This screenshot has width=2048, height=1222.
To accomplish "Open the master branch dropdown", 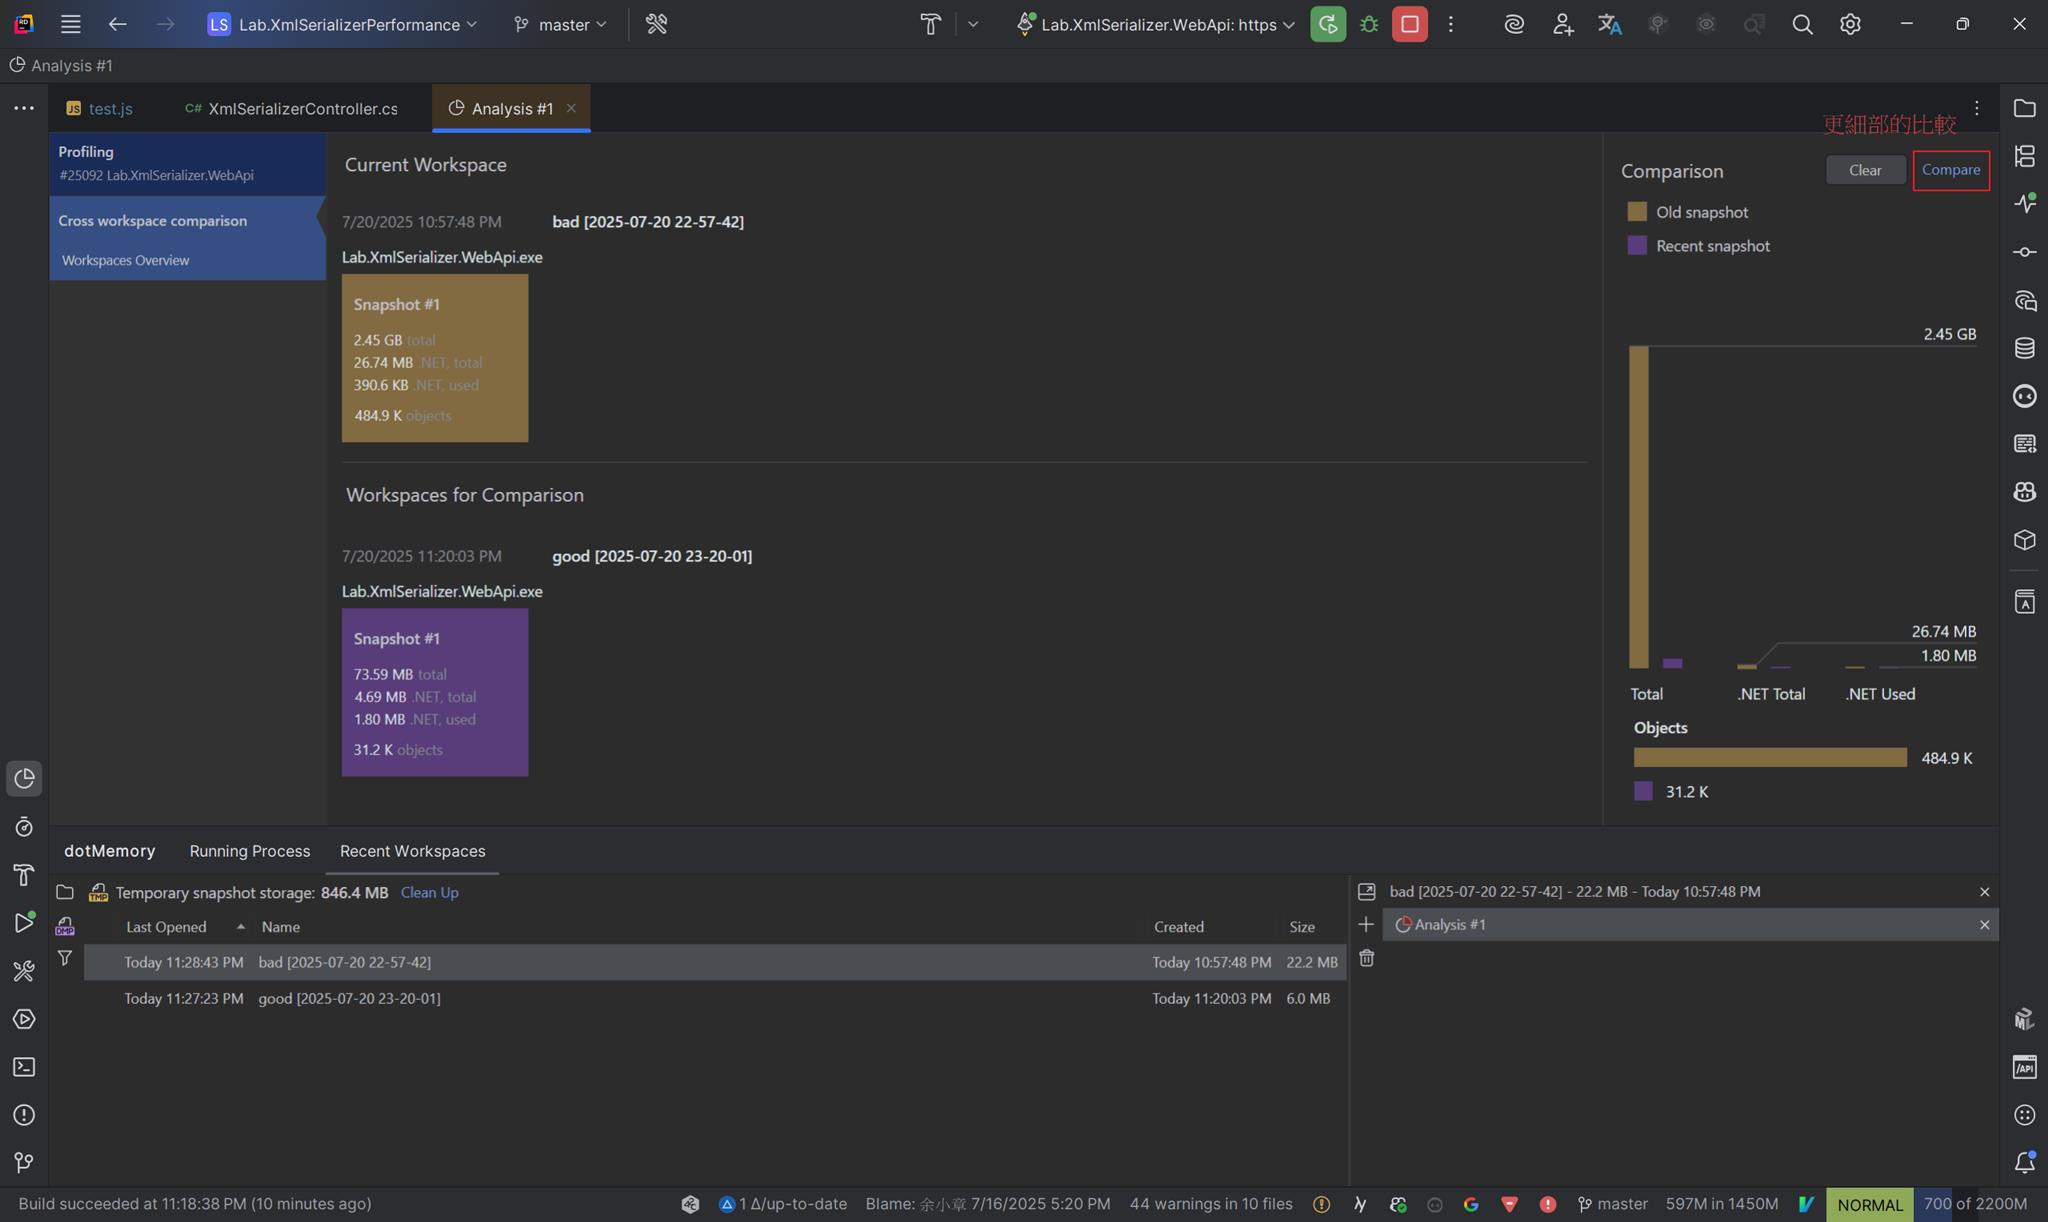I will (560, 24).
